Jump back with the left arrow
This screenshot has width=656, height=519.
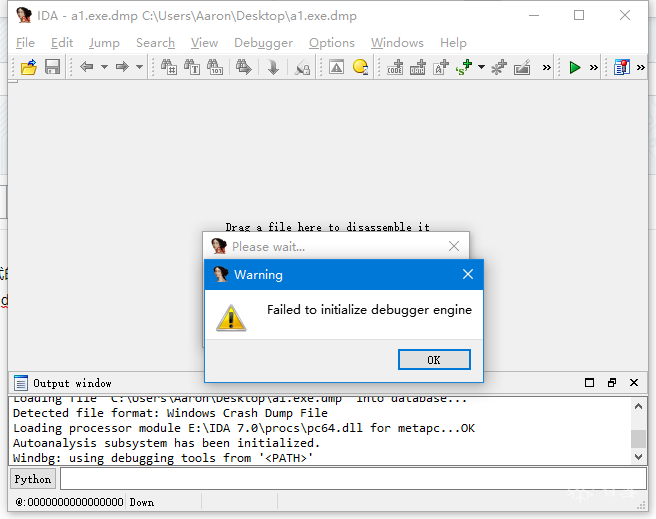(x=87, y=67)
